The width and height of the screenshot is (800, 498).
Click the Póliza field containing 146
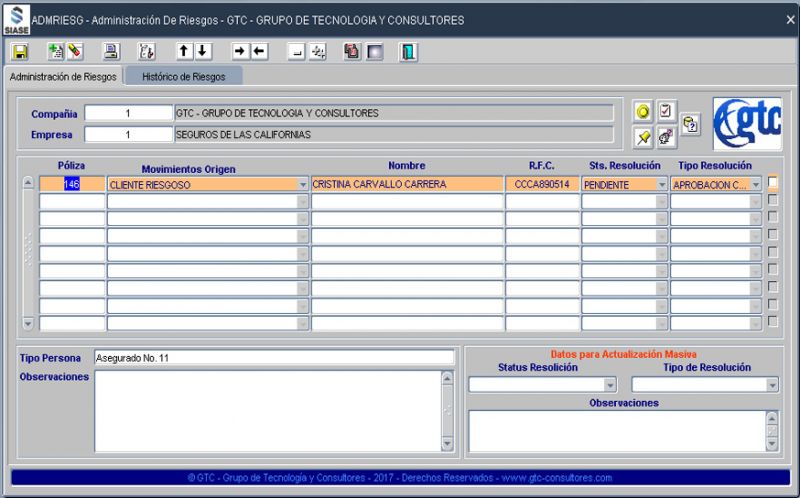coord(71,184)
